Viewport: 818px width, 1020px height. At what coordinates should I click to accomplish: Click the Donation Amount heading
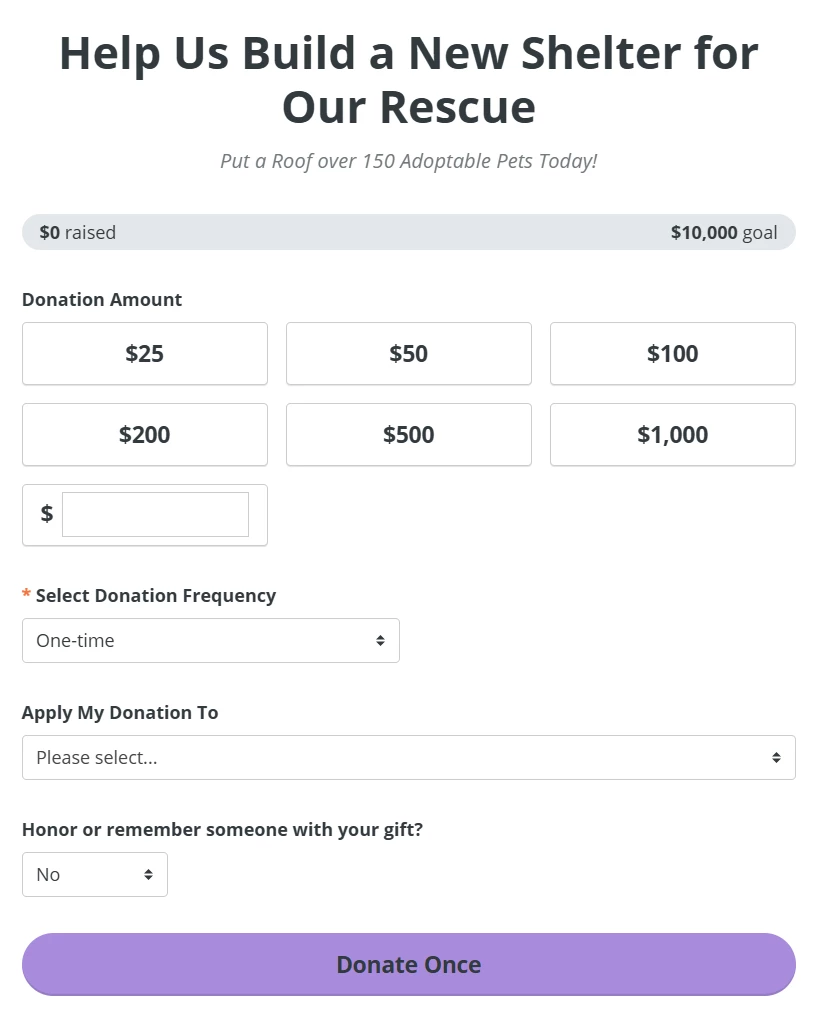point(101,299)
